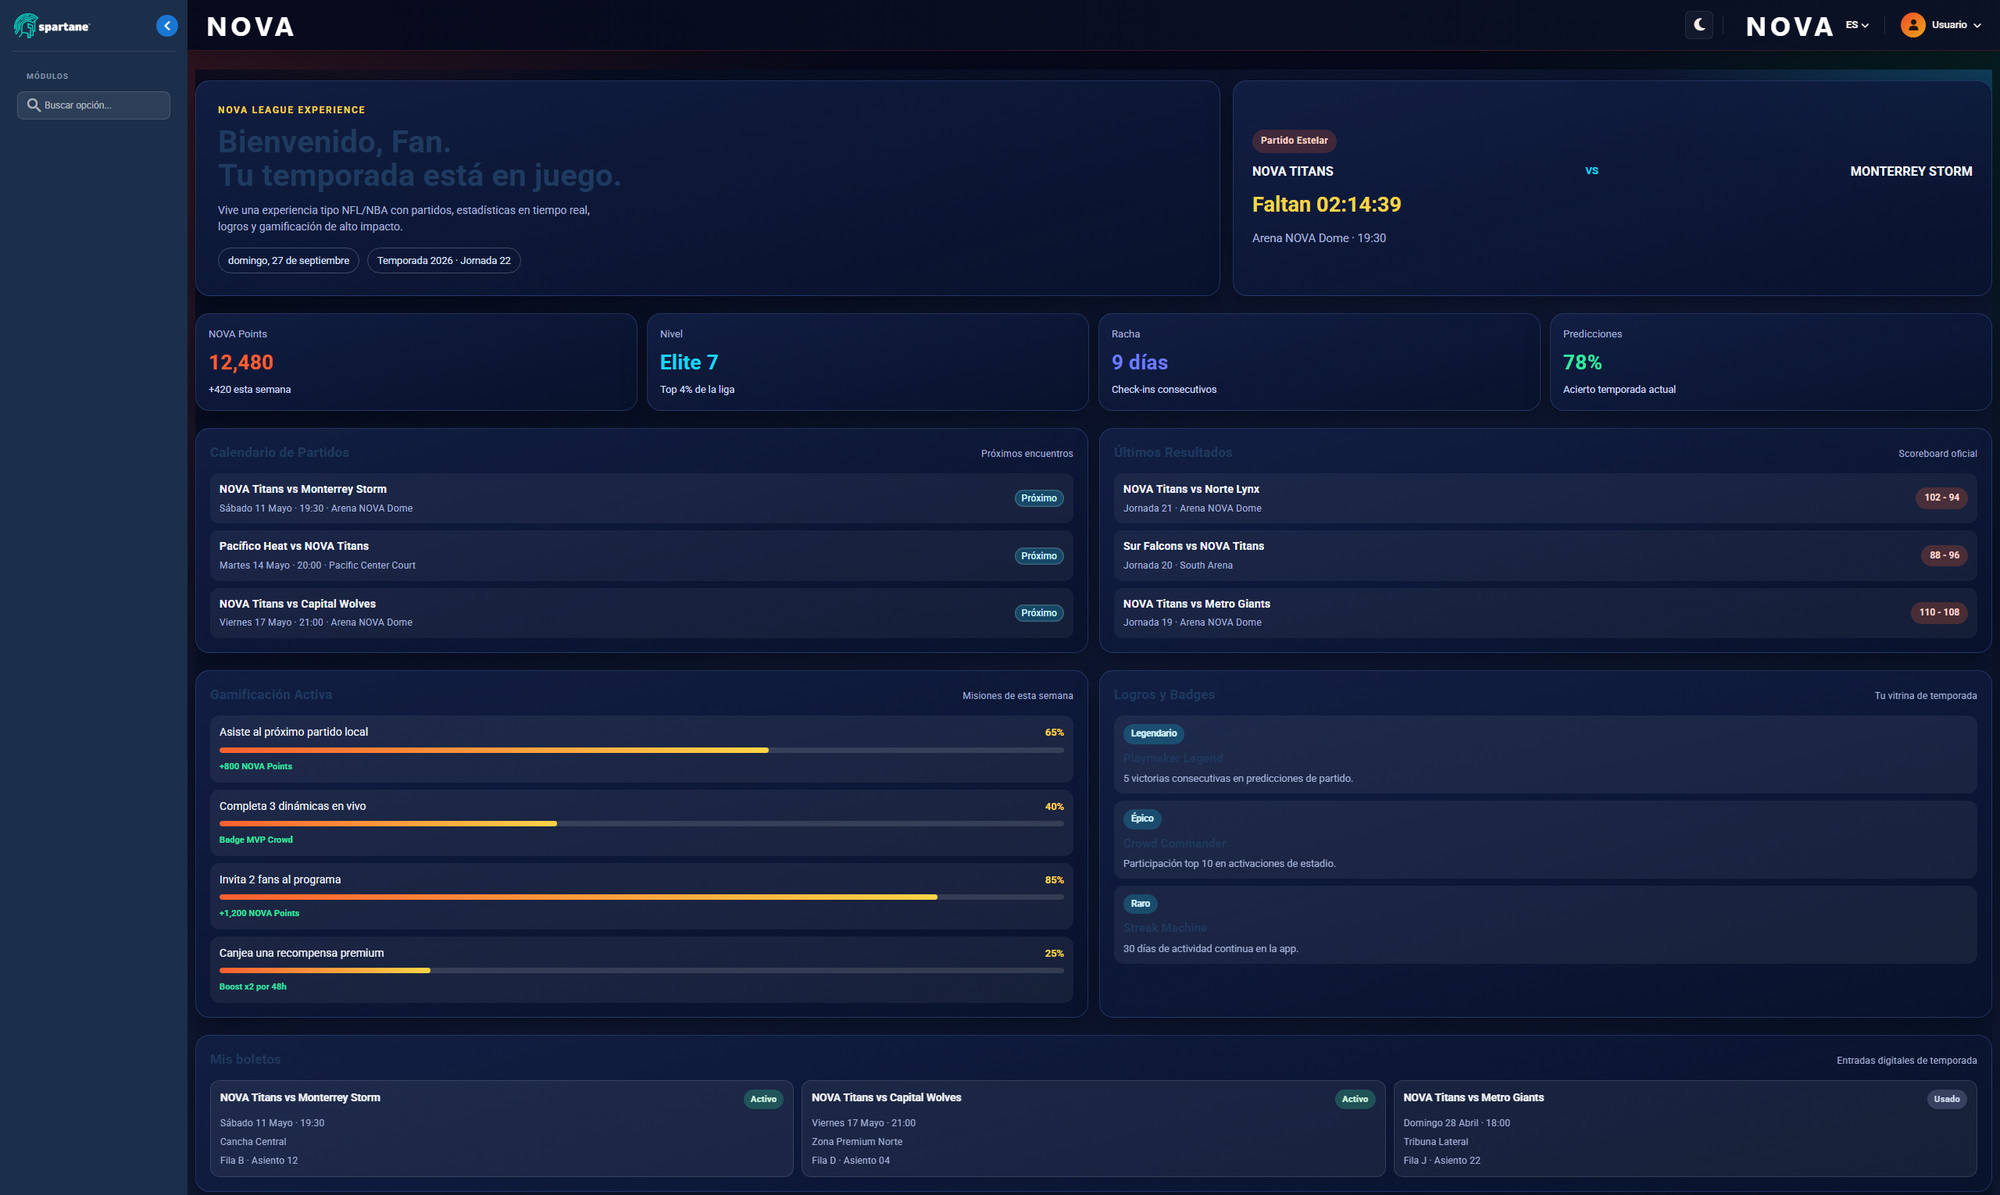2000x1195 pixels.
Task: Toggle dark mode with the moon icon
Action: (1699, 25)
